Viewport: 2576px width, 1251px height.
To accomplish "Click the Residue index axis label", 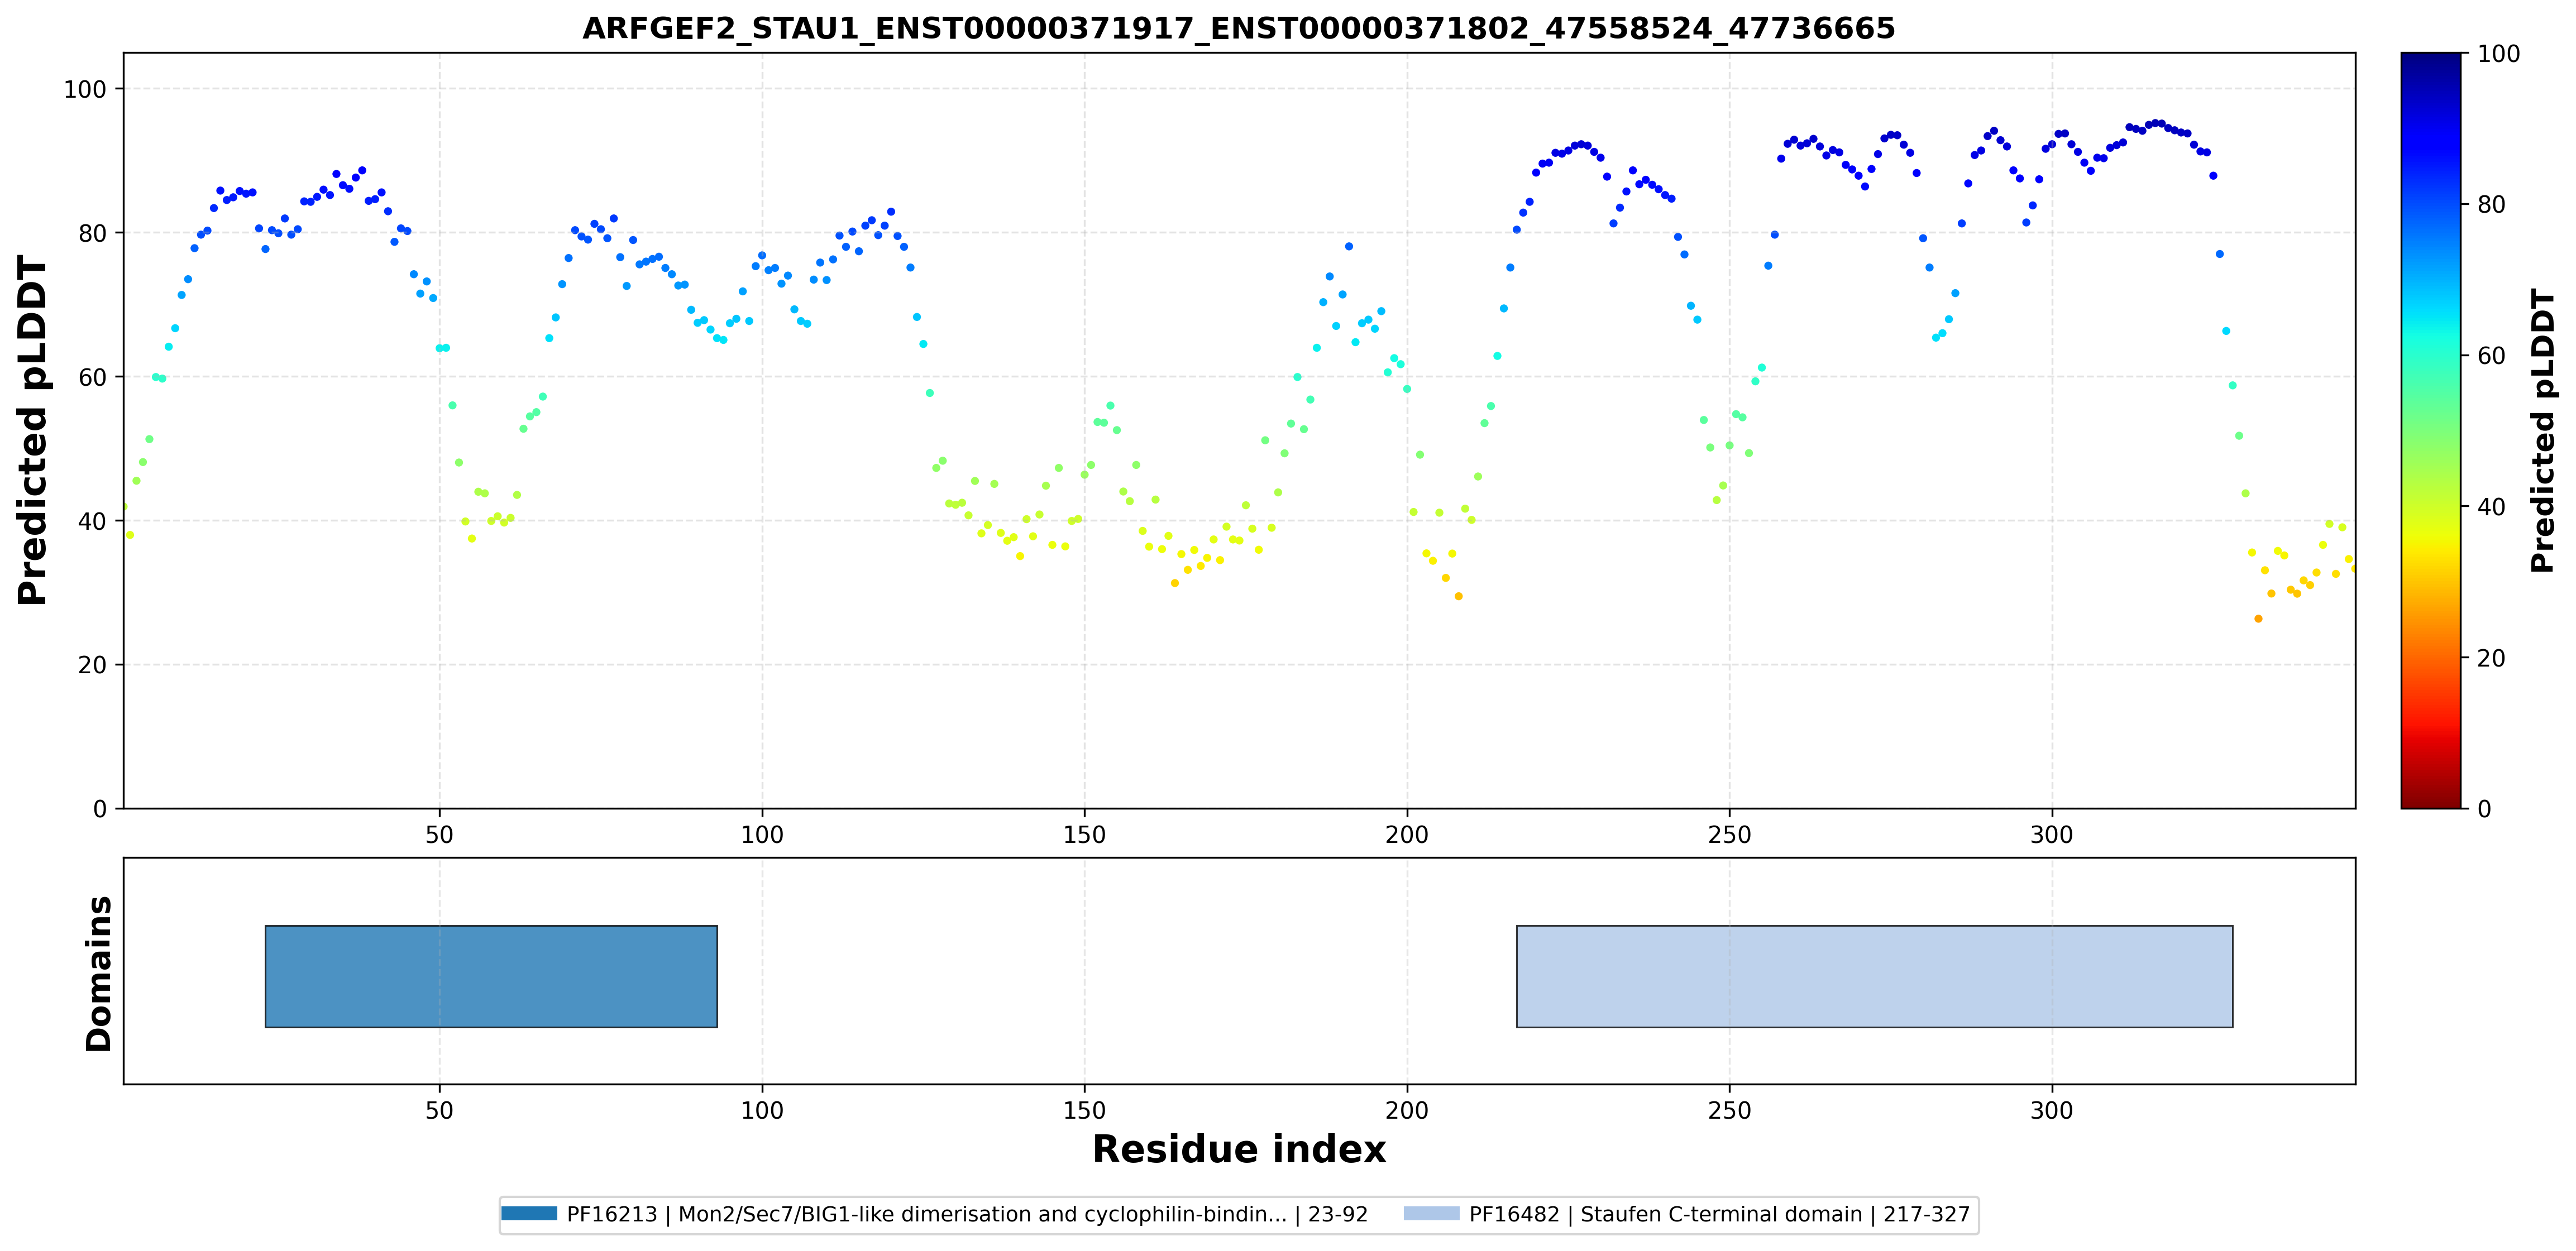I will pyautogui.click(x=1239, y=1149).
